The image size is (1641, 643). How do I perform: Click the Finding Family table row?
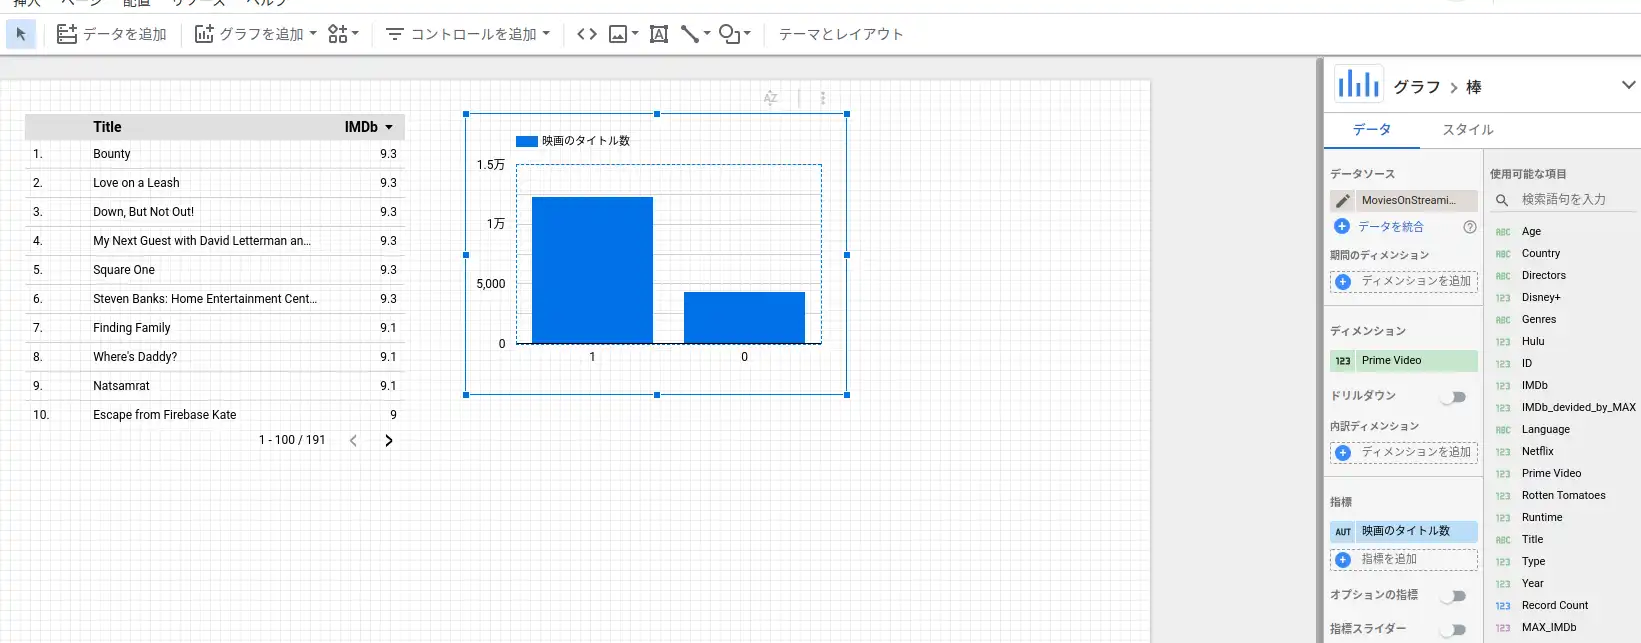(x=215, y=328)
